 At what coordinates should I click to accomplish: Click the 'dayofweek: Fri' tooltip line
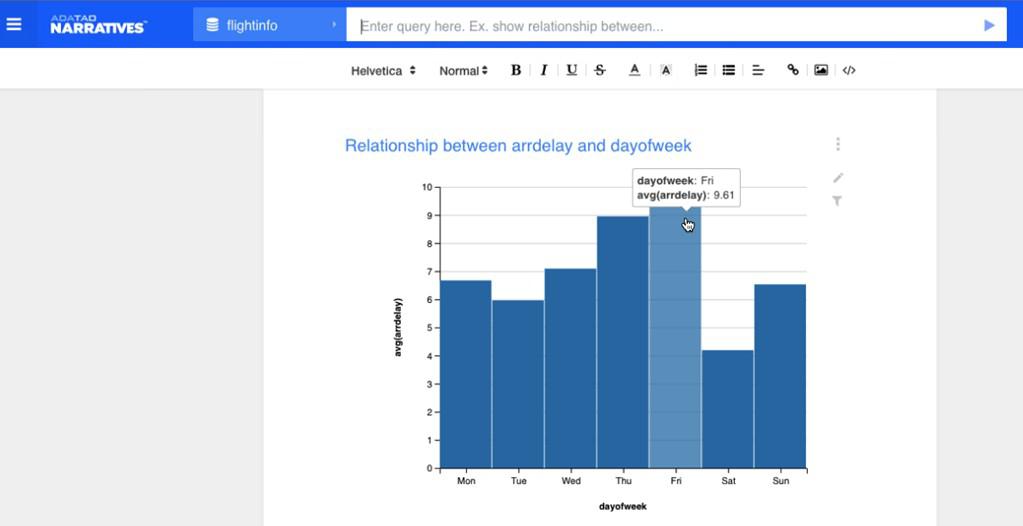(675, 181)
